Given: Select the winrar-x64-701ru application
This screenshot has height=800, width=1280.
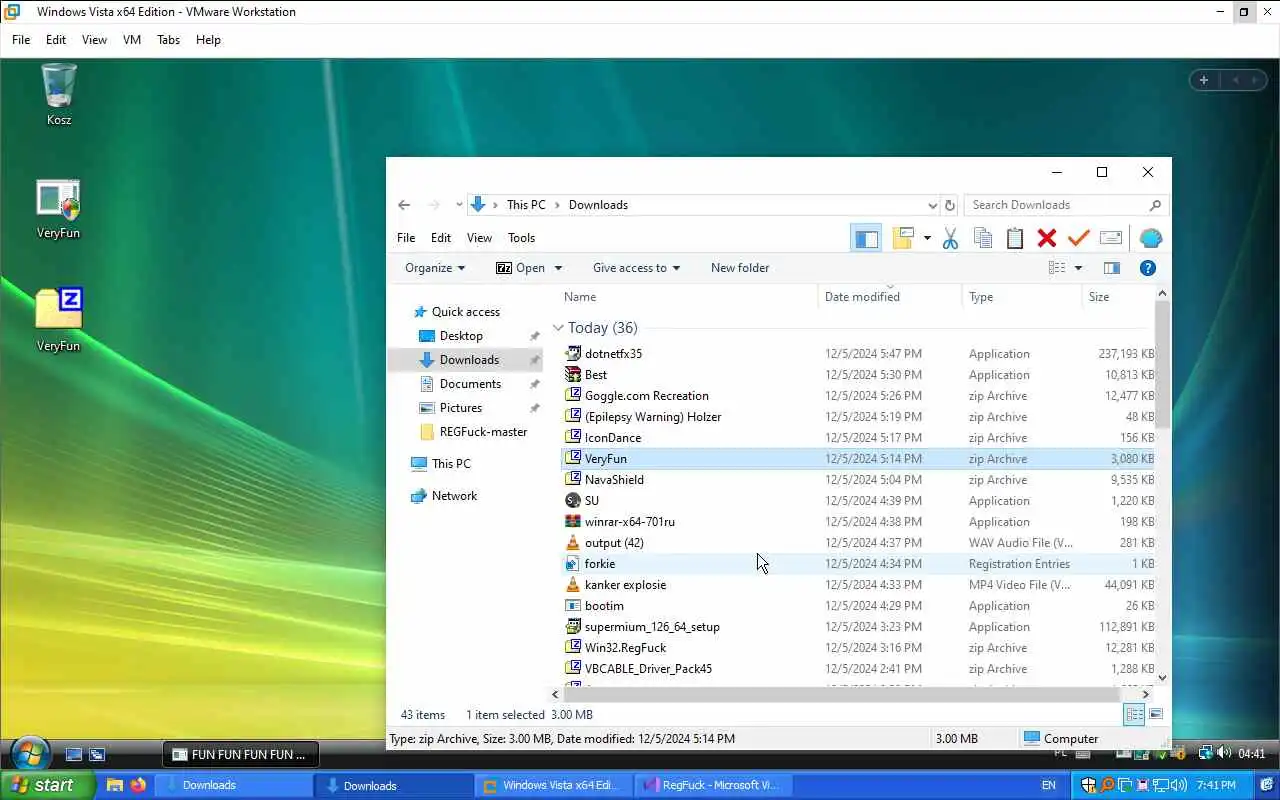Looking at the screenshot, I should pos(629,522).
